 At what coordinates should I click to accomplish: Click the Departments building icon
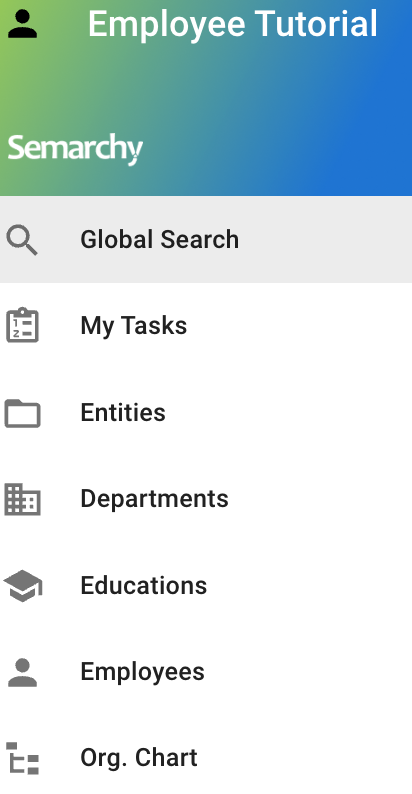coord(22,499)
